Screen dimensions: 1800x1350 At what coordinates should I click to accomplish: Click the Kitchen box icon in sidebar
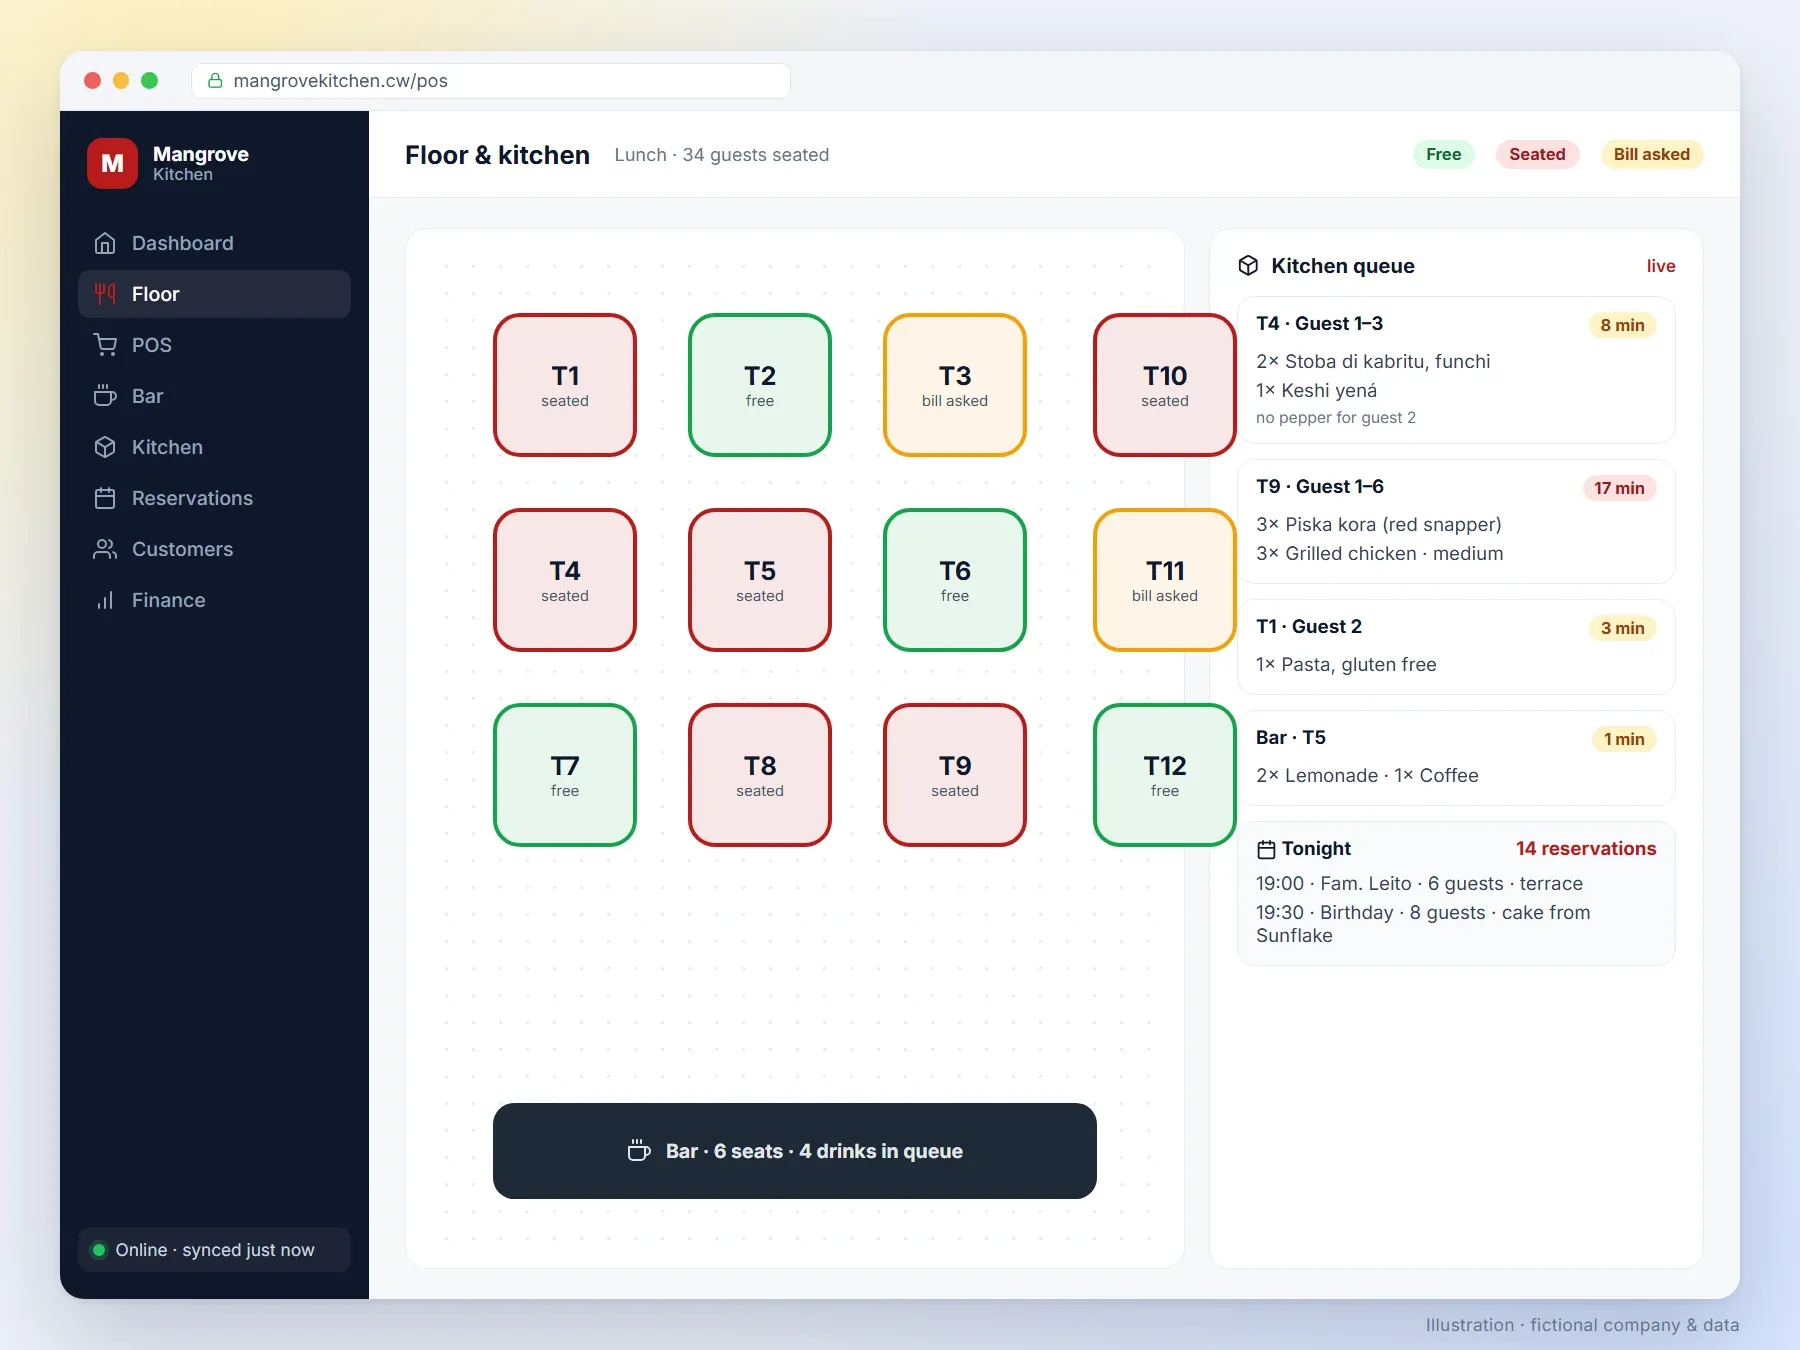pyautogui.click(x=105, y=447)
